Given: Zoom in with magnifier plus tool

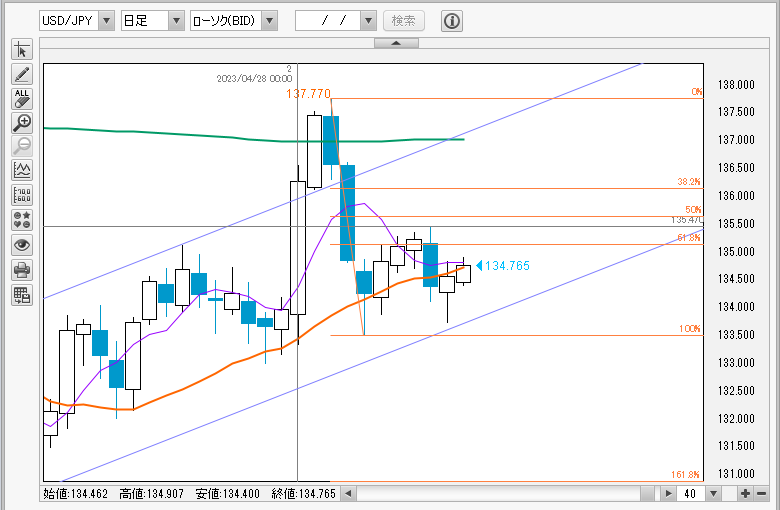Looking at the screenshot, I should (22, 123).
